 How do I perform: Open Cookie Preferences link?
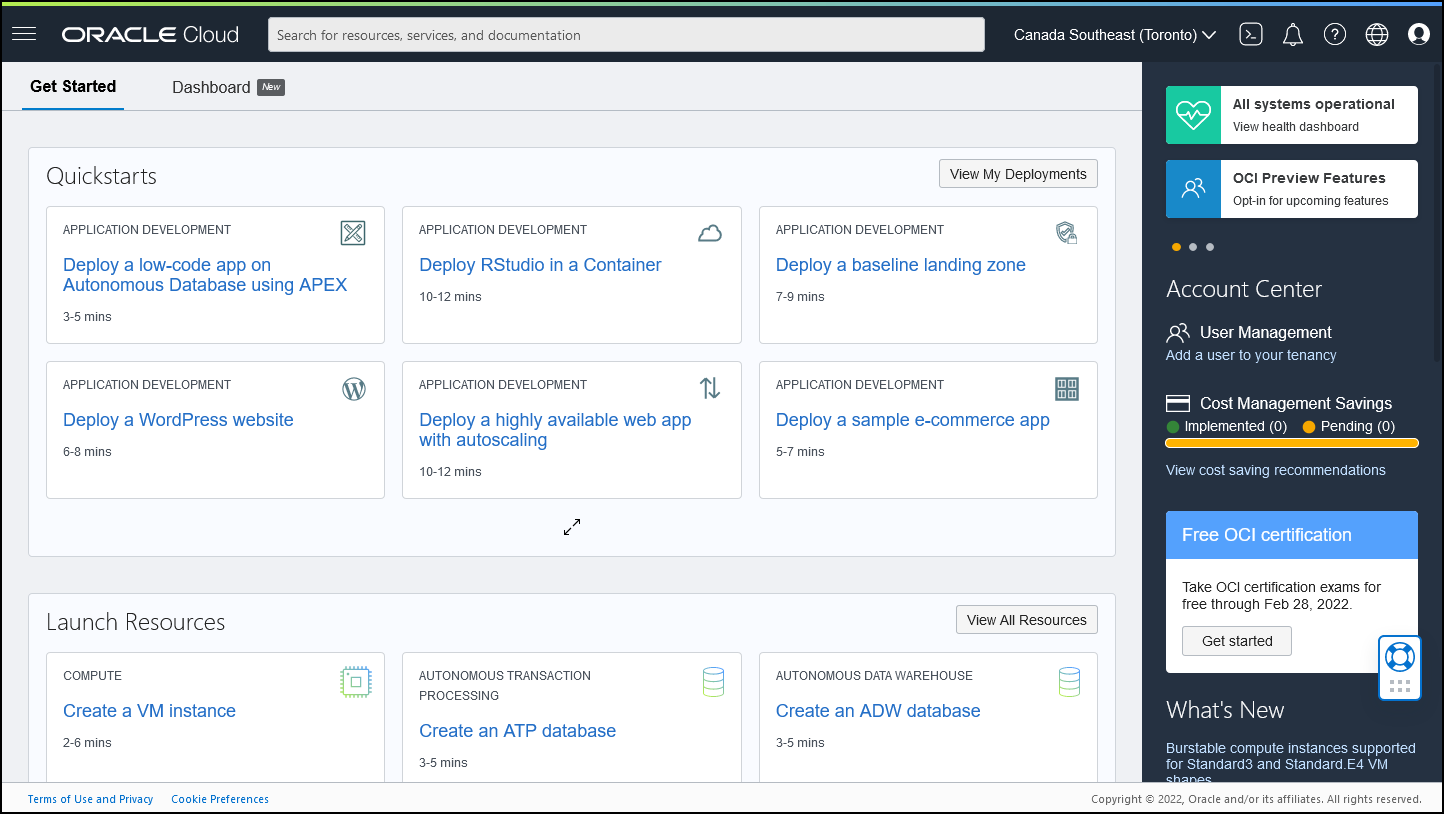pos(219,799)
